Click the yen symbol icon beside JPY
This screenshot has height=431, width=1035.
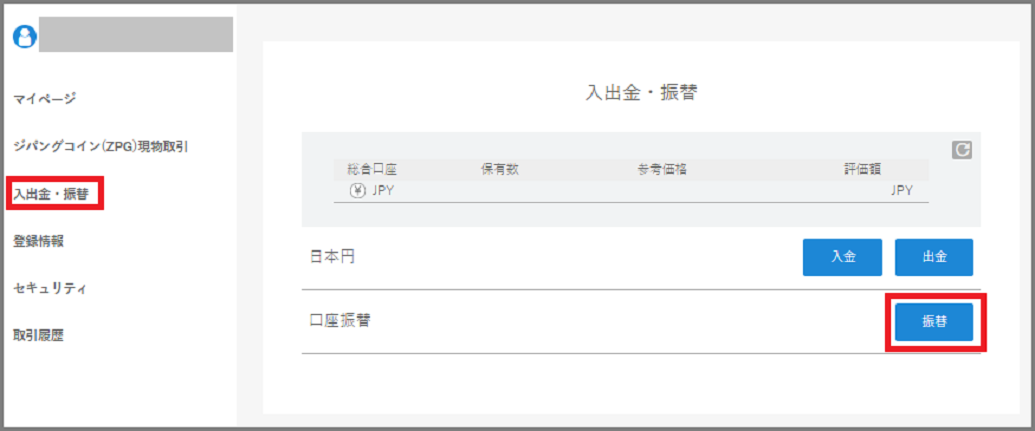click(x=357, y=191)
